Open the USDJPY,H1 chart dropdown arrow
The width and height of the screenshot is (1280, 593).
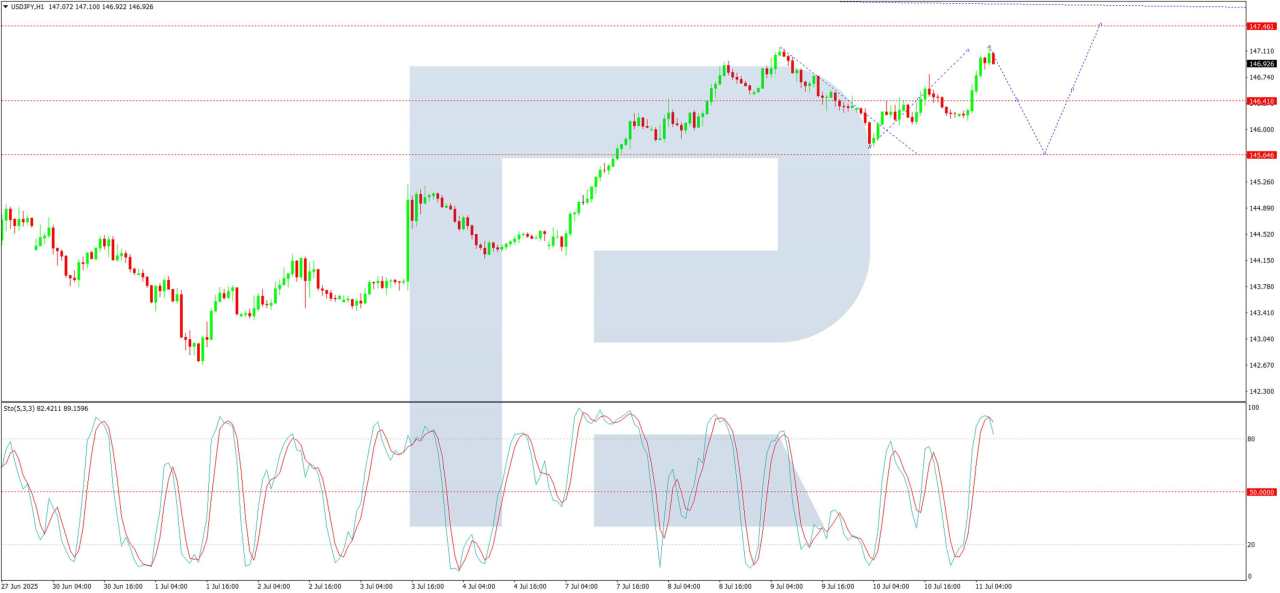coord(5,7)
